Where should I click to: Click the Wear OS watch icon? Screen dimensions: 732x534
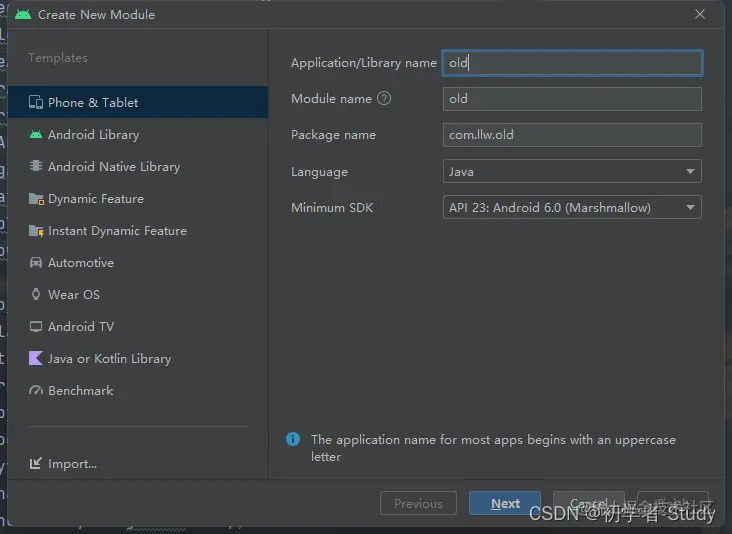coord(36,294)
